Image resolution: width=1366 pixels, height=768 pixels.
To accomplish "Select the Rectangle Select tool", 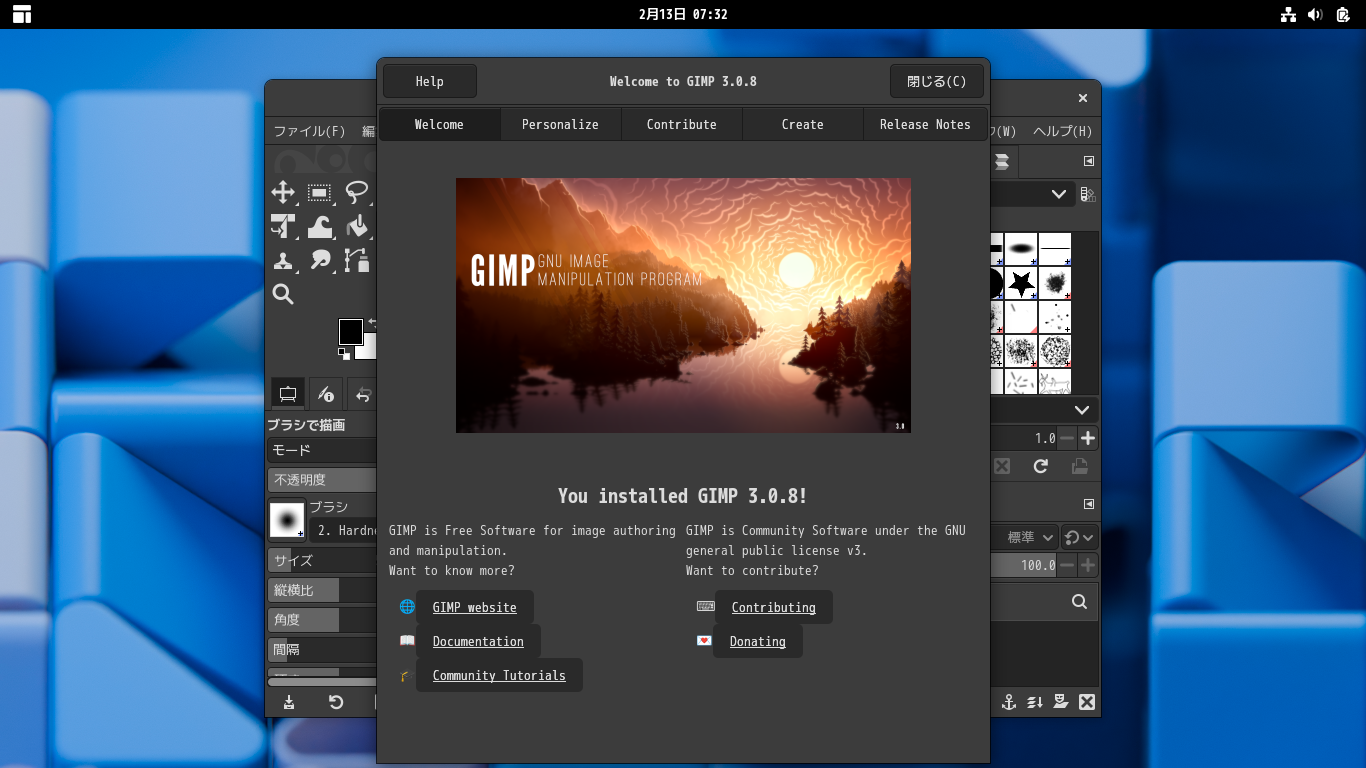I will [x=320, y=193].
